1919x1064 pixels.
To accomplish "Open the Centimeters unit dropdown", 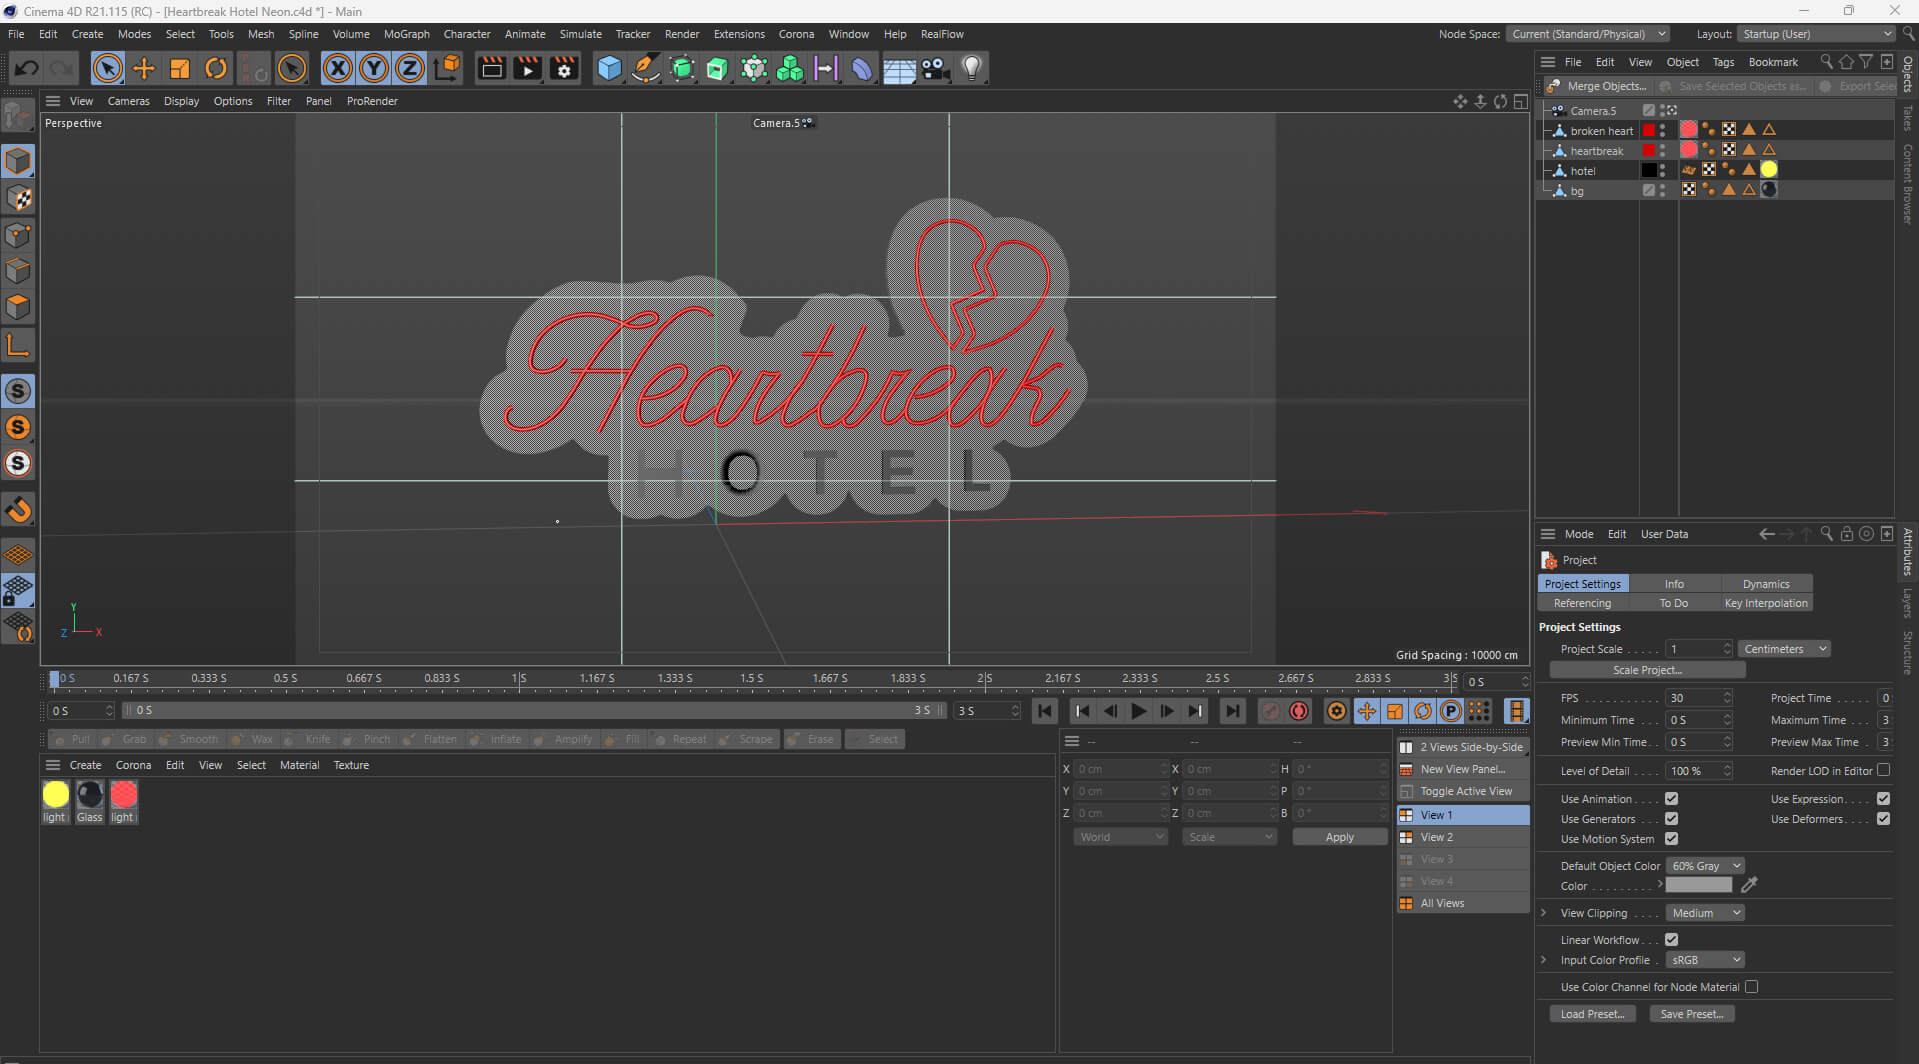I will 1784,649.
